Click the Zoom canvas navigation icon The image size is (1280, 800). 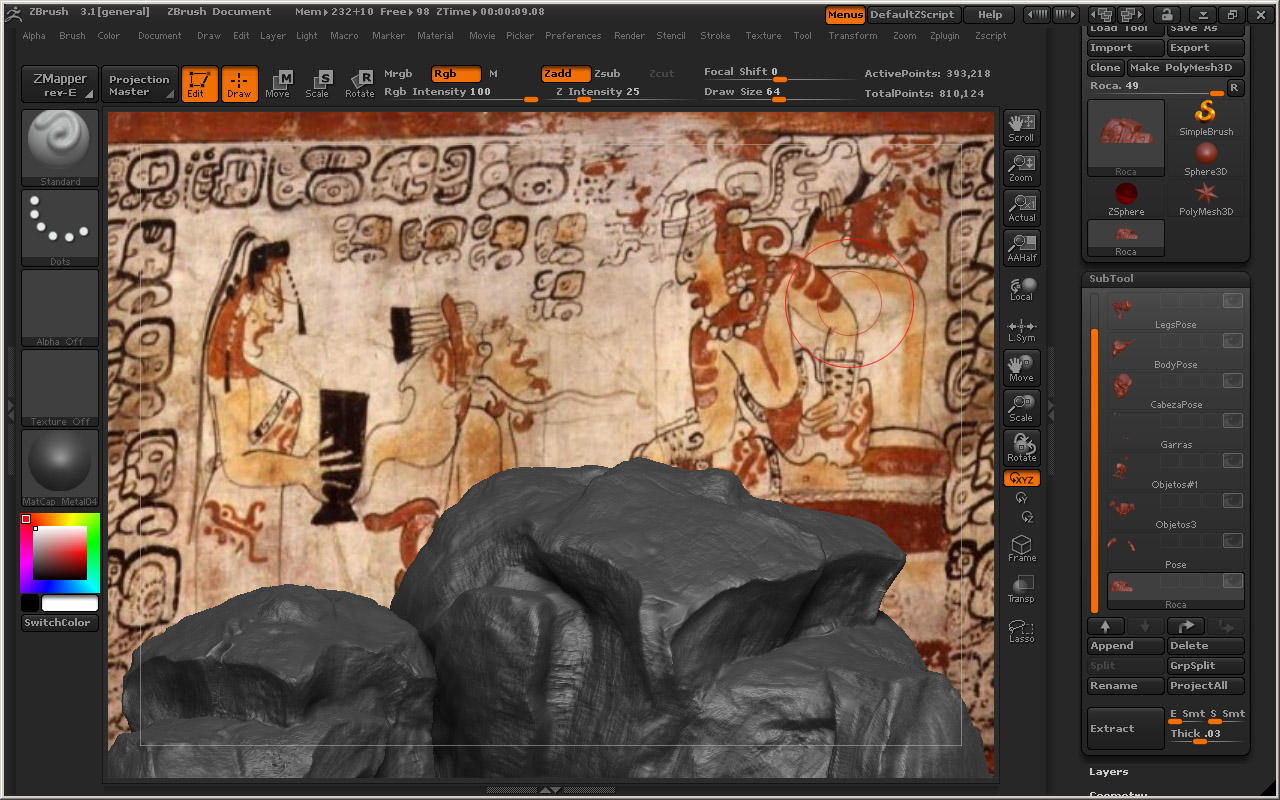[1021, 167]
